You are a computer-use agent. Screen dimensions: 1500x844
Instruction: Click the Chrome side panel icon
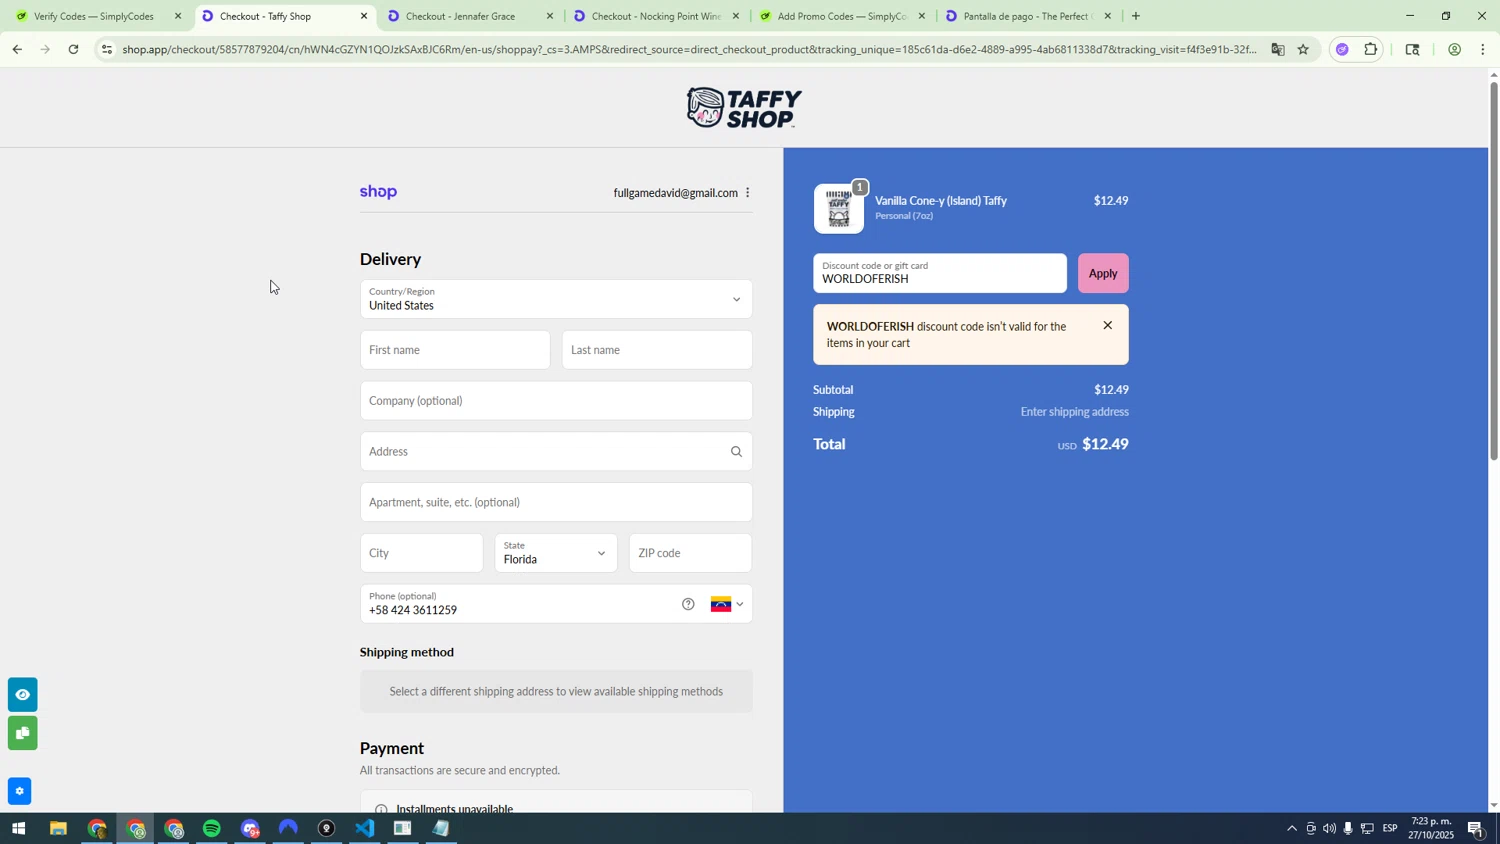[x=1412, y=49]
